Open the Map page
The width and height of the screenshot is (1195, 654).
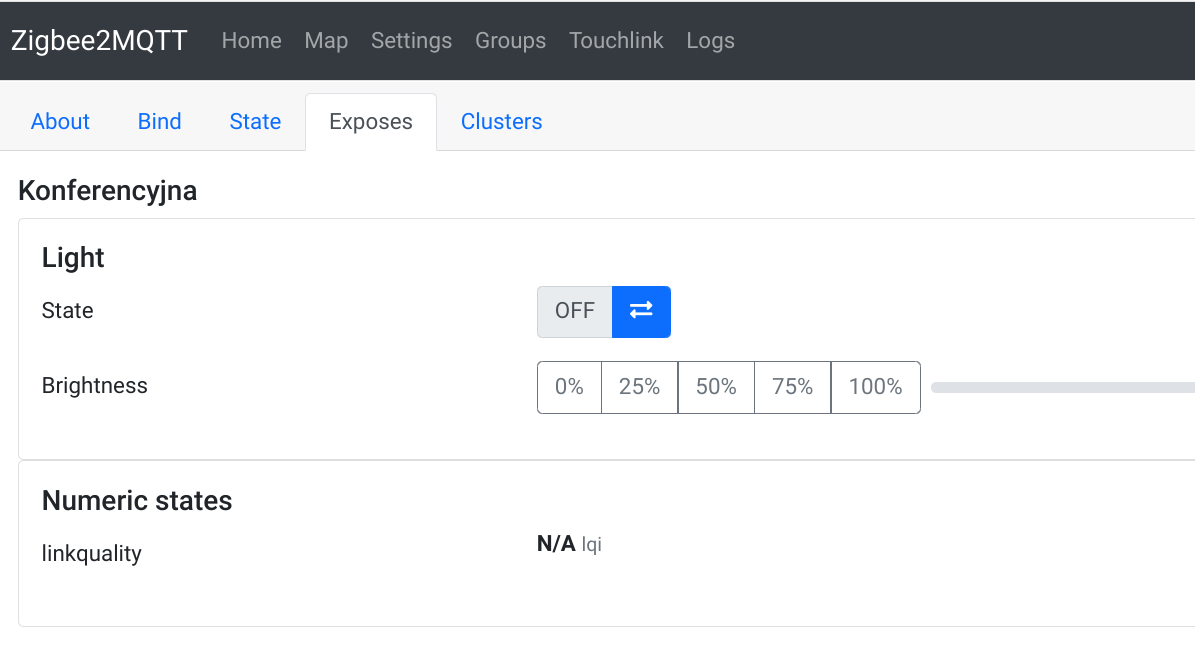[326, 41]
